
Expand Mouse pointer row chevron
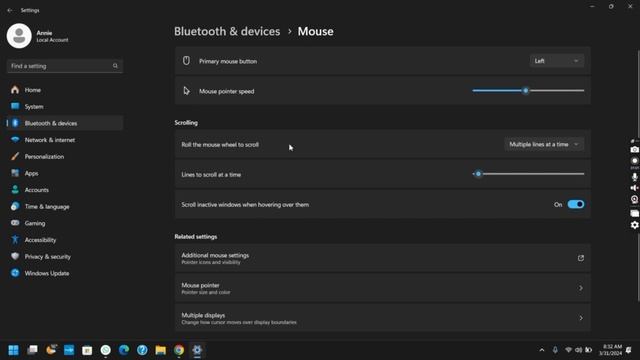tap(581, 288)
